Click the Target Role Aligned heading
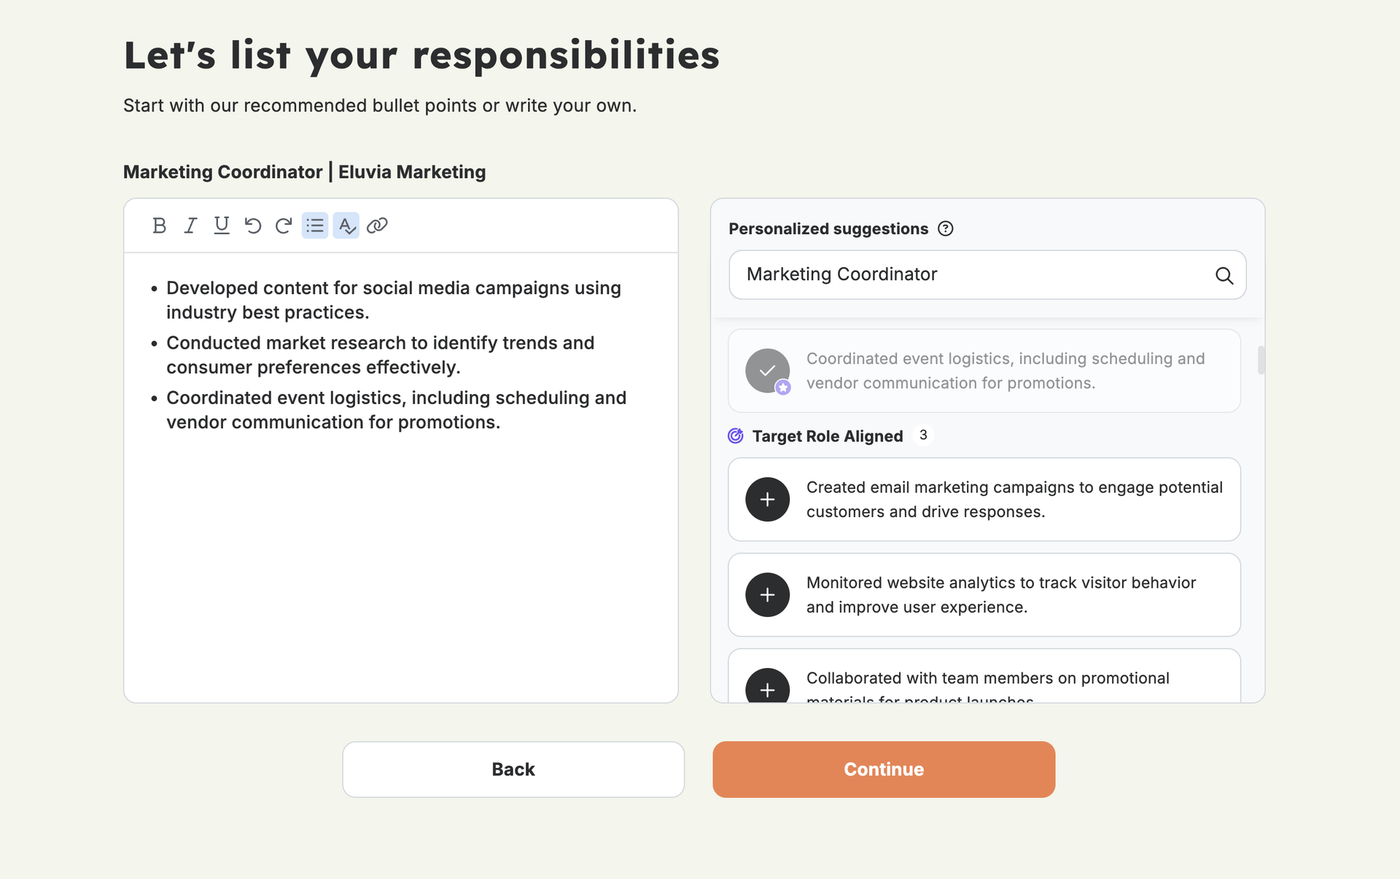Screen dimensions: 1400x879 tap(827, 436)
